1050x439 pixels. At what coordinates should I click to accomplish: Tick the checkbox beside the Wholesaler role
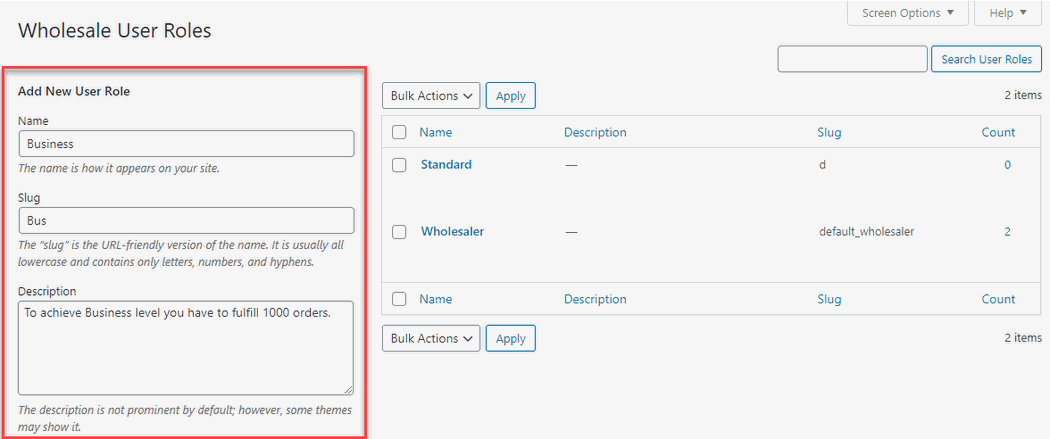click(399, 232)
